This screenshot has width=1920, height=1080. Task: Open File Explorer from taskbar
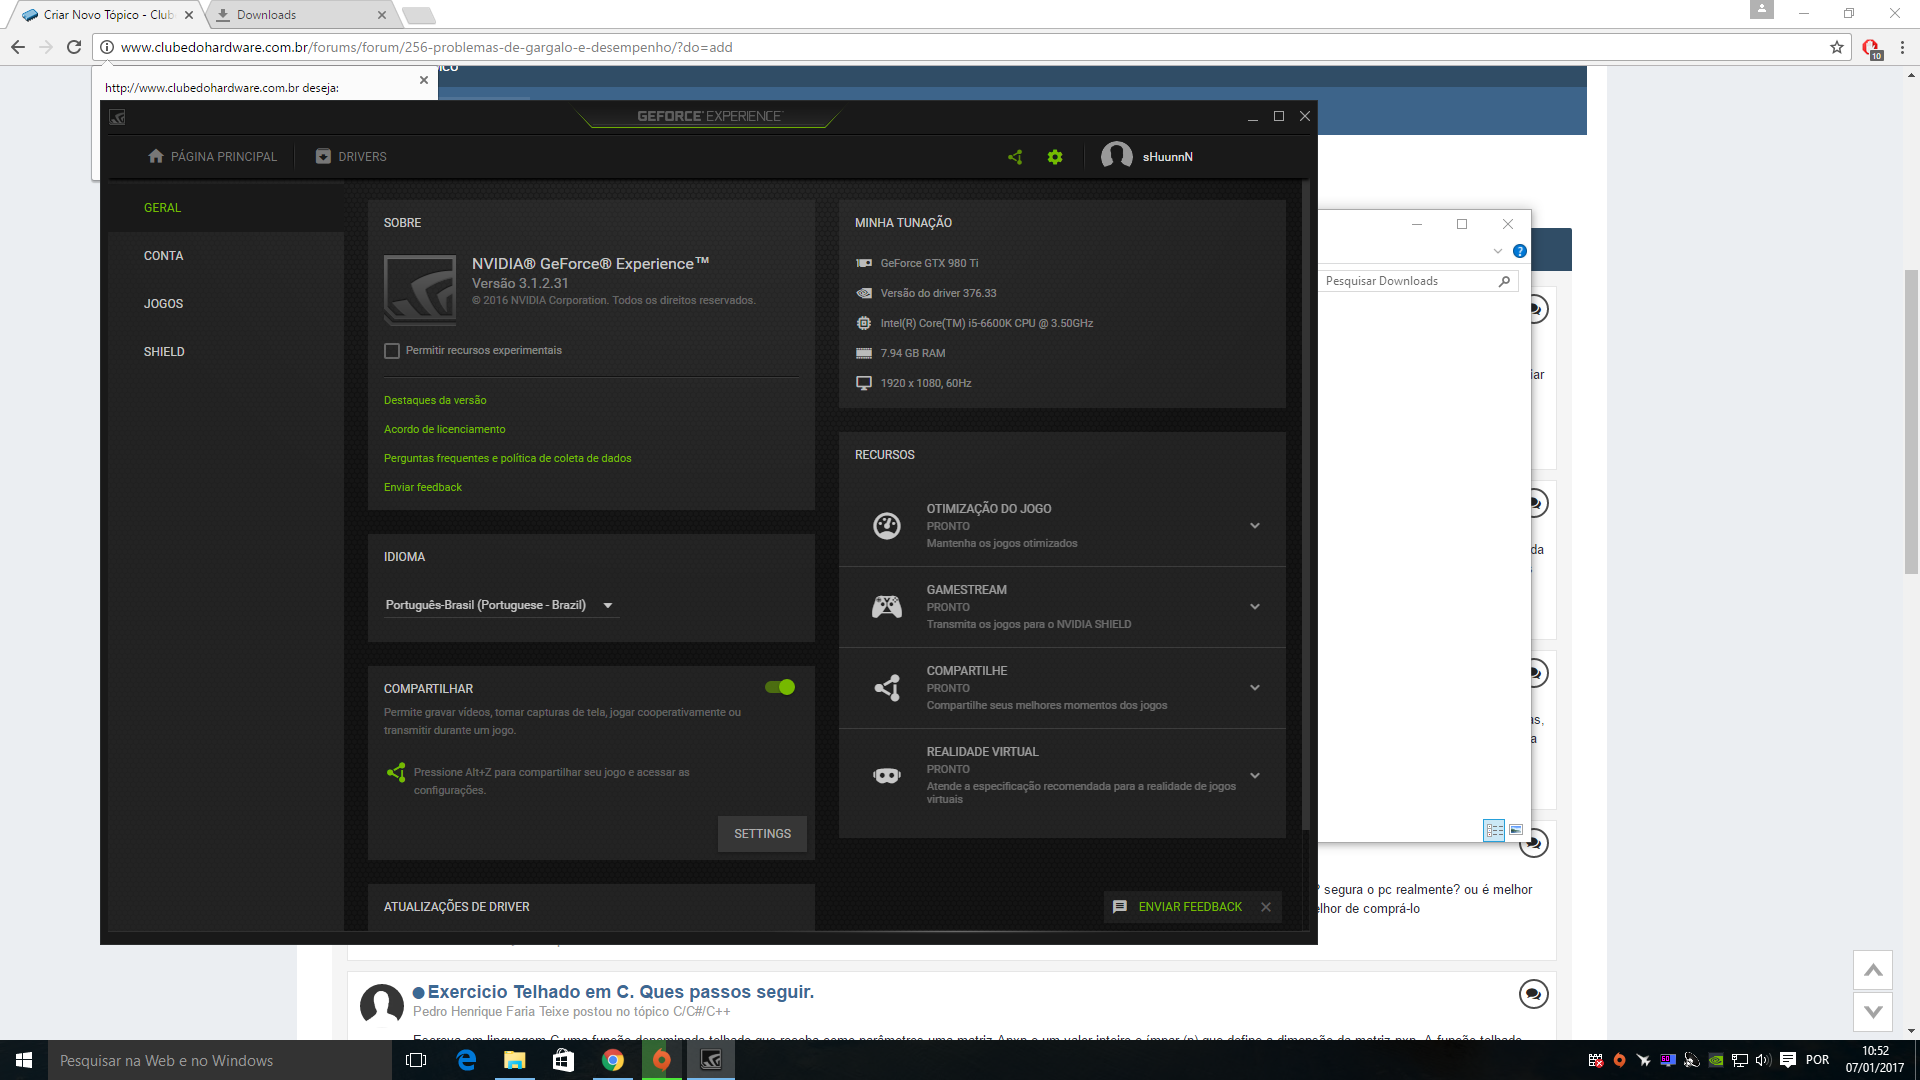click(515, 1060)
